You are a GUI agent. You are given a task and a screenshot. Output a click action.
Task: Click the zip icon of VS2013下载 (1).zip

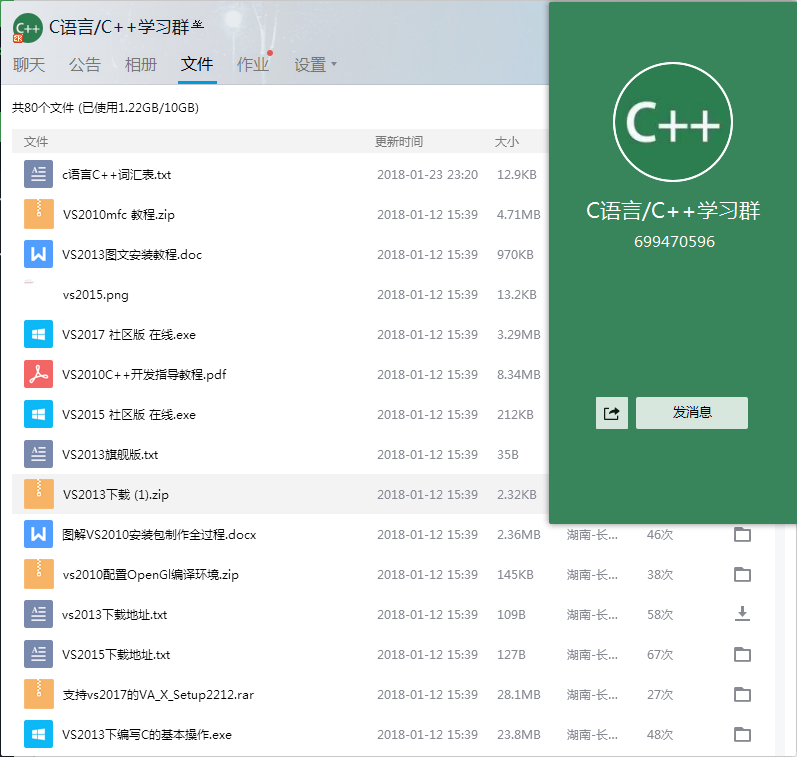tap(39, 494)
